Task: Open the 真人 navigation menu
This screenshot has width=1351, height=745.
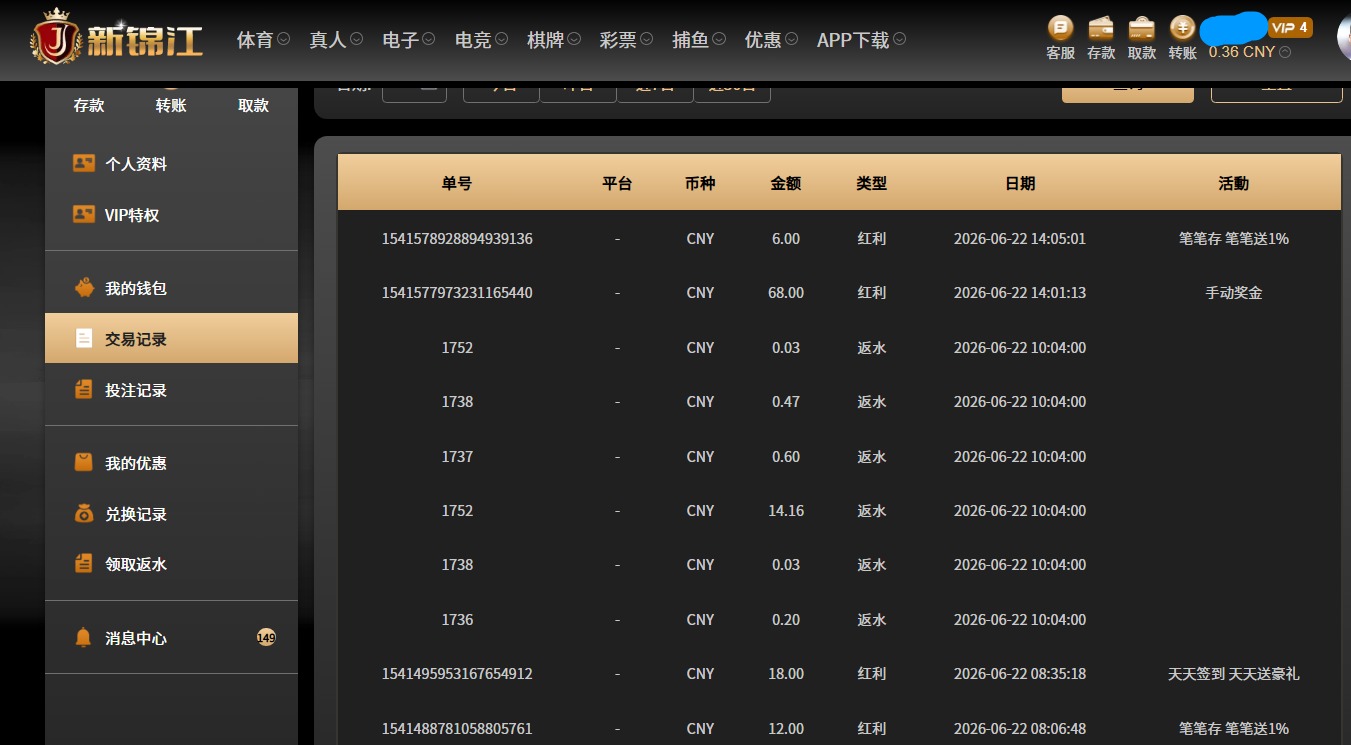Action: coord(327,40)
